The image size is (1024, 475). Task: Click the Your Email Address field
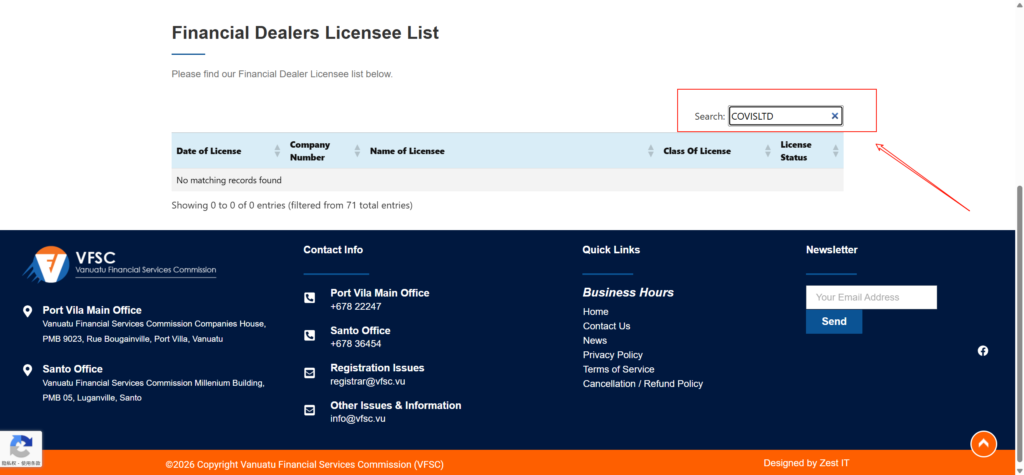click(x=871, y=297)
